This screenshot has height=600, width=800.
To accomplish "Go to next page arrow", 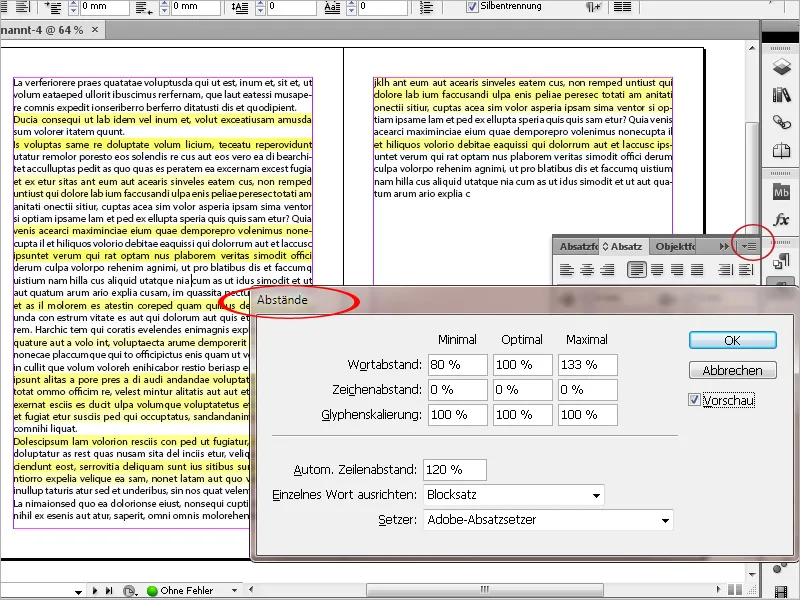I will [x=95, y=590].
